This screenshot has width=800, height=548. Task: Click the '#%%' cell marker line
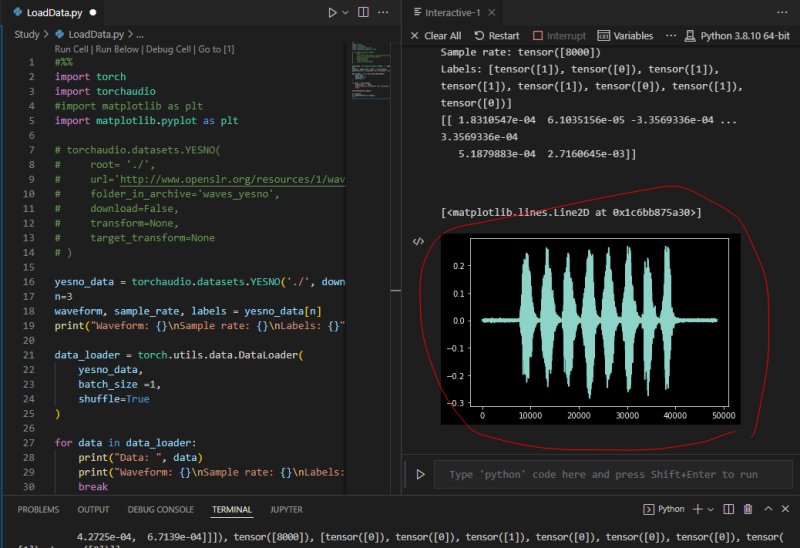click(x=64, y=62)
